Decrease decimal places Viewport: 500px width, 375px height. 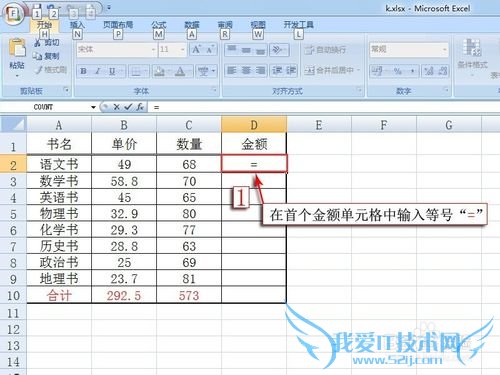click(x=442, y=71)
